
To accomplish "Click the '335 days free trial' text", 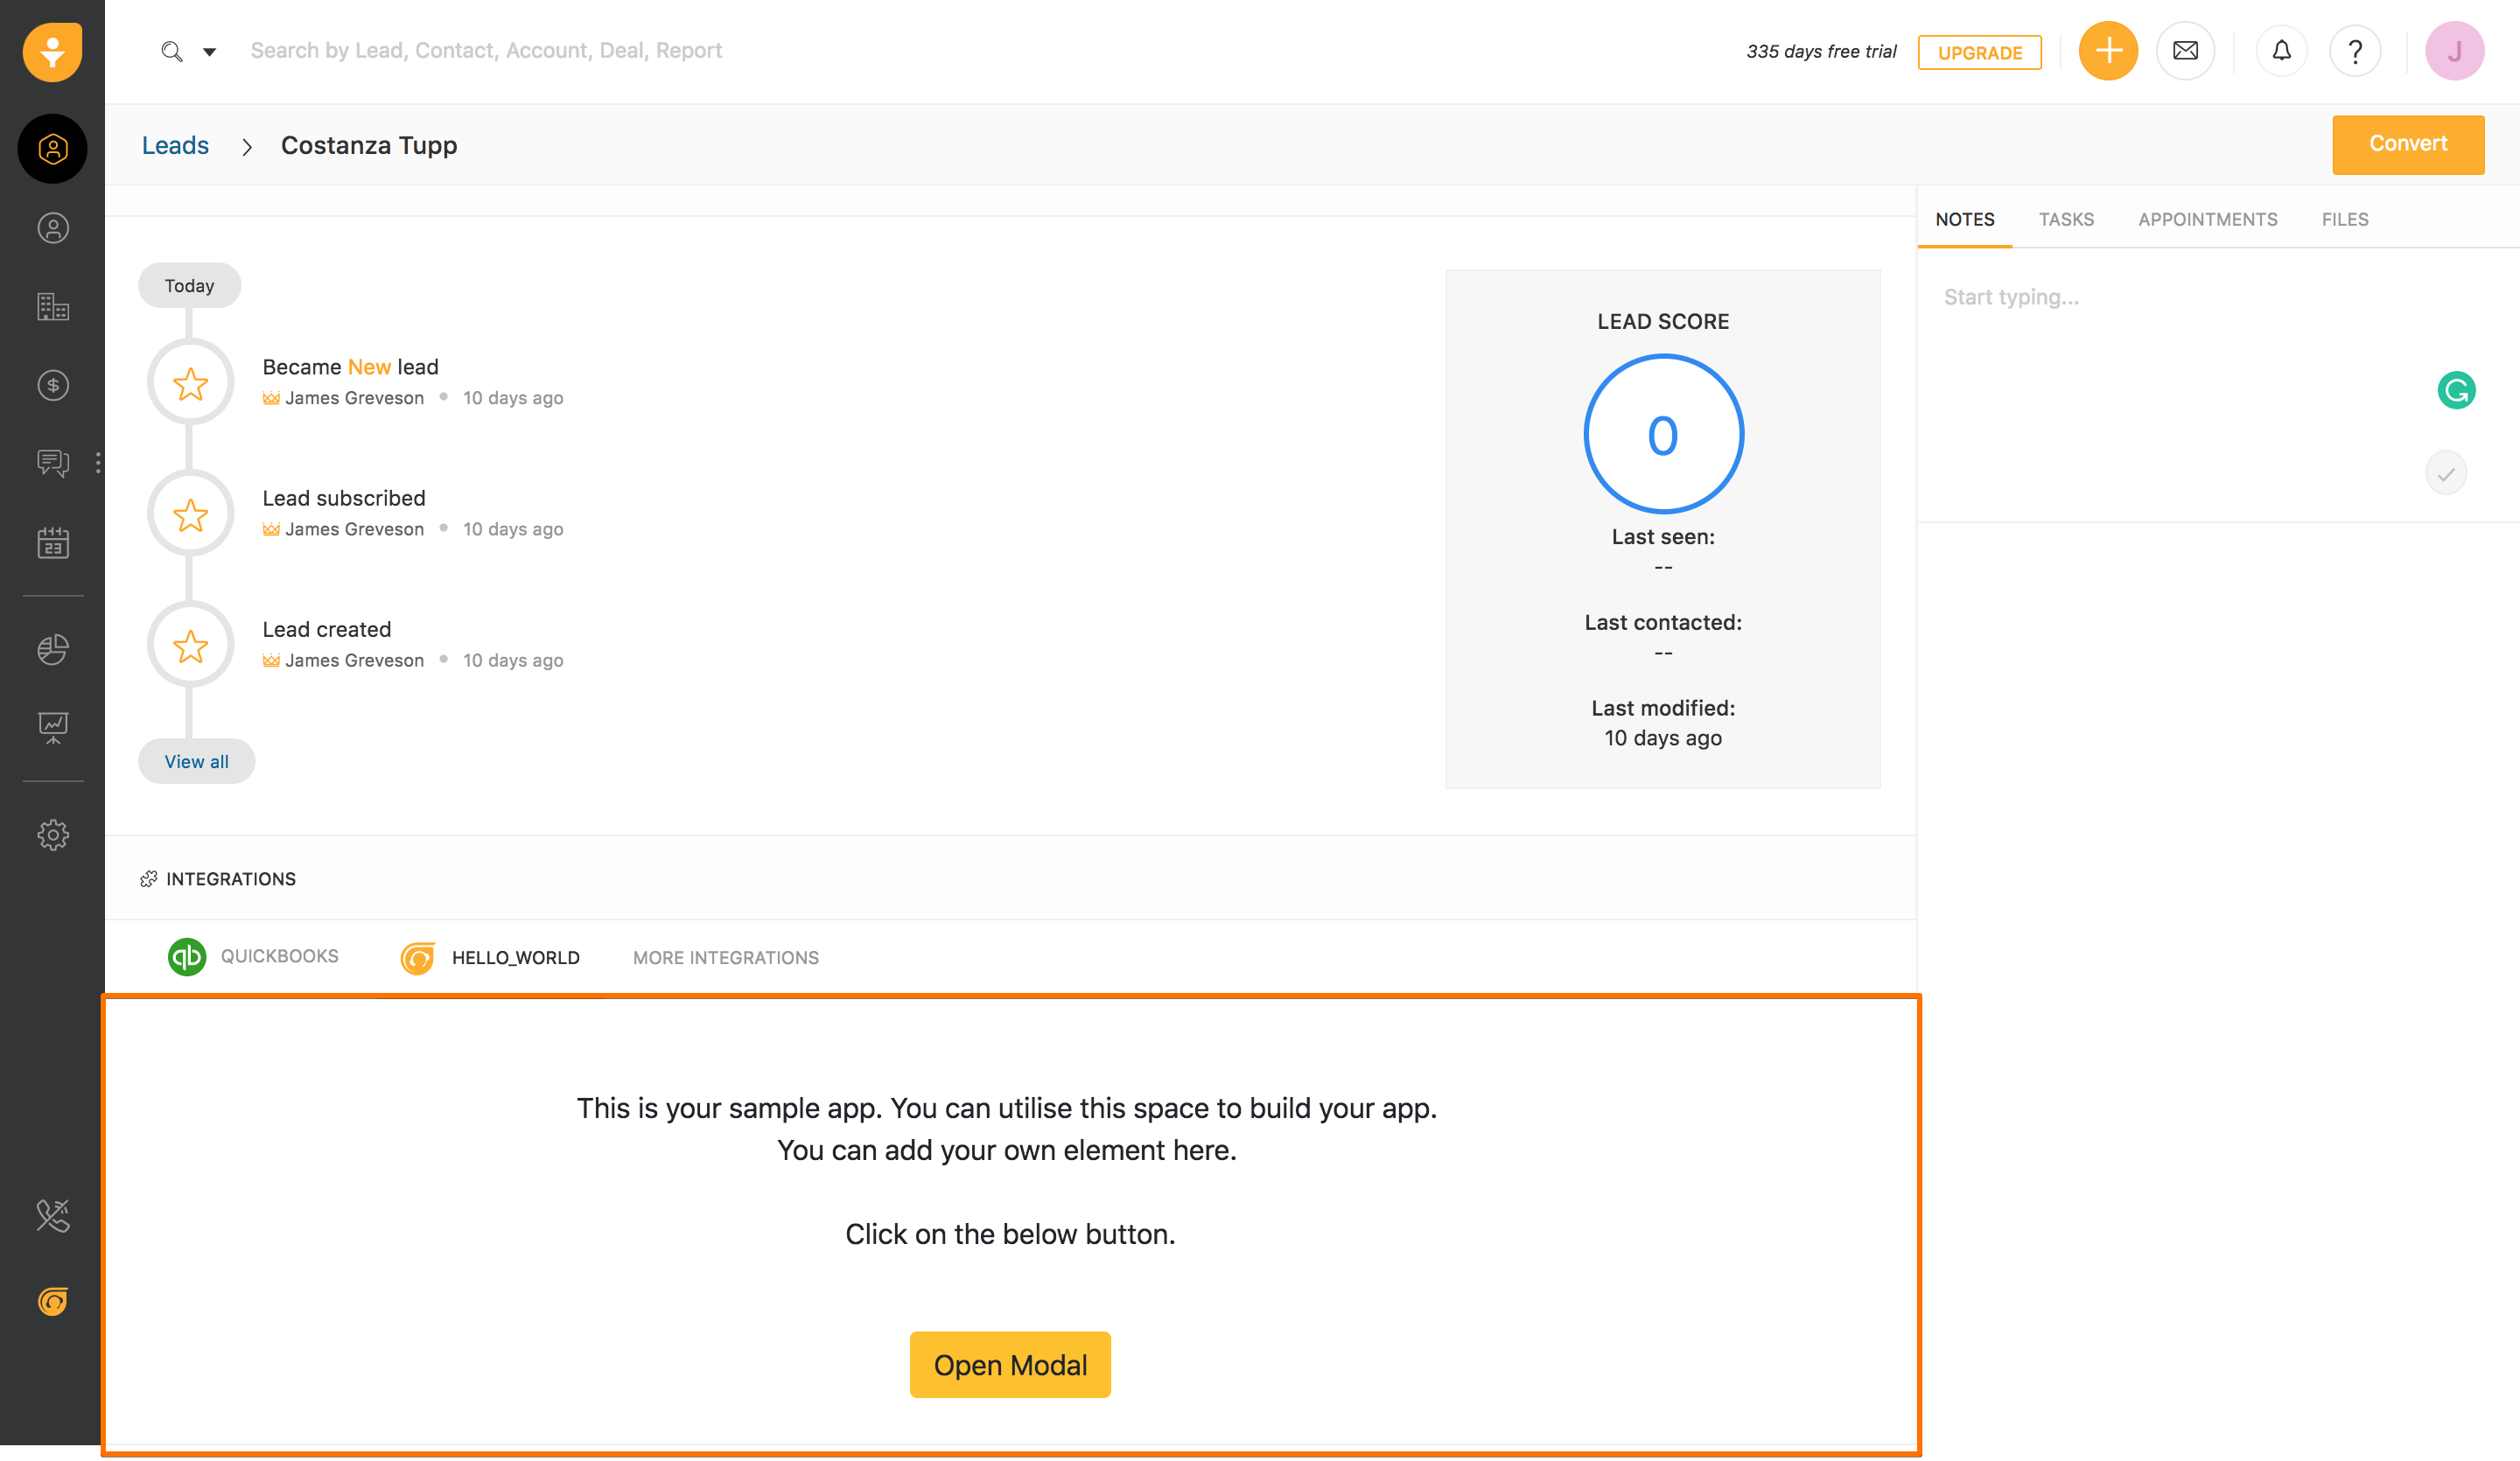I will 1820,51.
